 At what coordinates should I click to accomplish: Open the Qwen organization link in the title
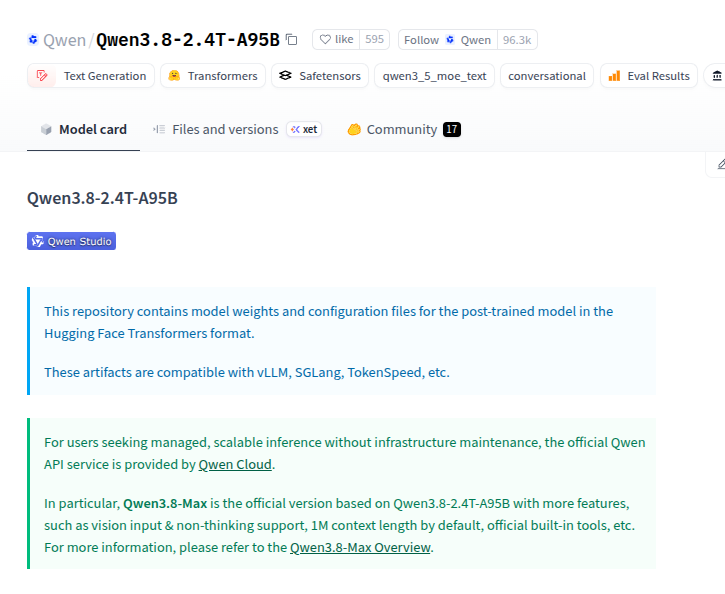pos(64,40)
